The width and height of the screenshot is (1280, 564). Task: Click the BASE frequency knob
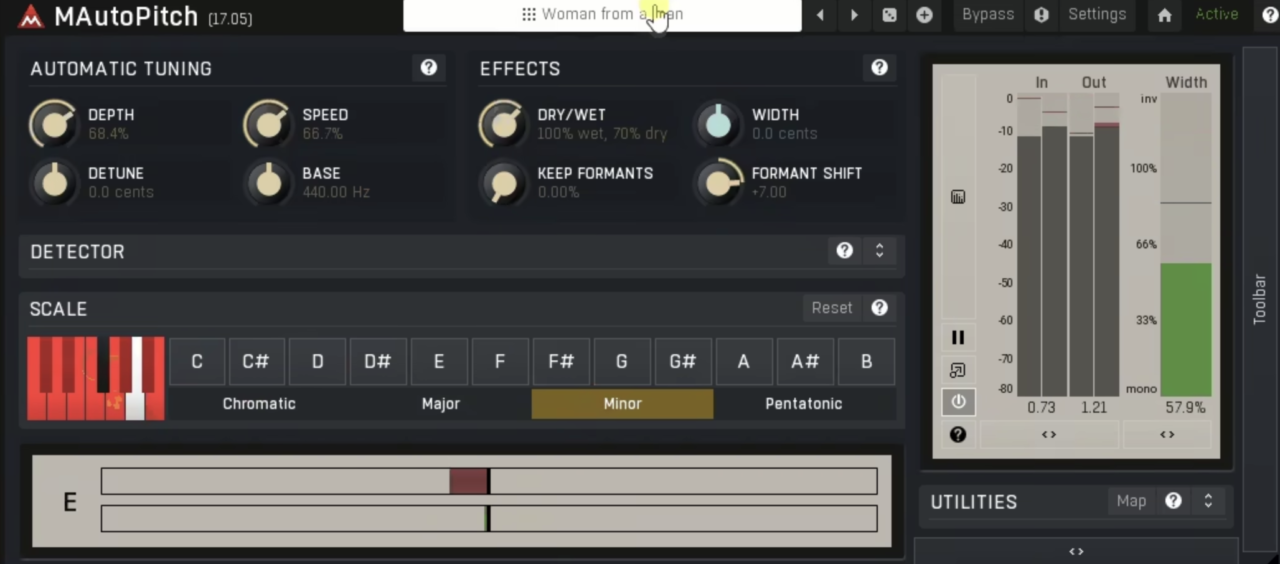(x=268, y=182)
